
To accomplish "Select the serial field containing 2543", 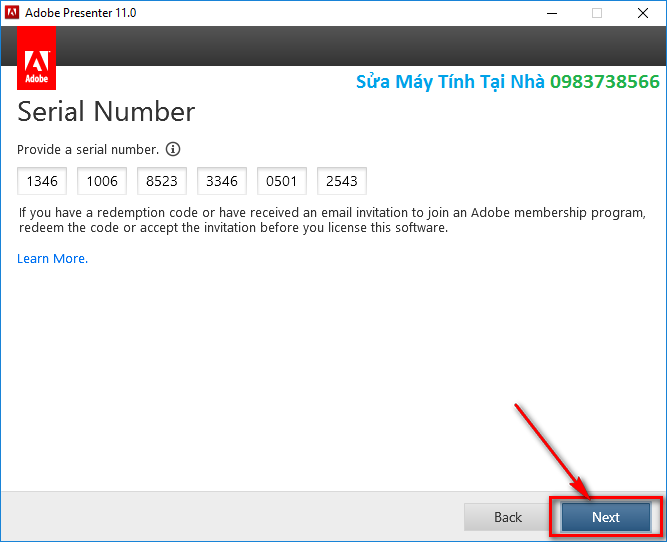I will coord(342,181).
